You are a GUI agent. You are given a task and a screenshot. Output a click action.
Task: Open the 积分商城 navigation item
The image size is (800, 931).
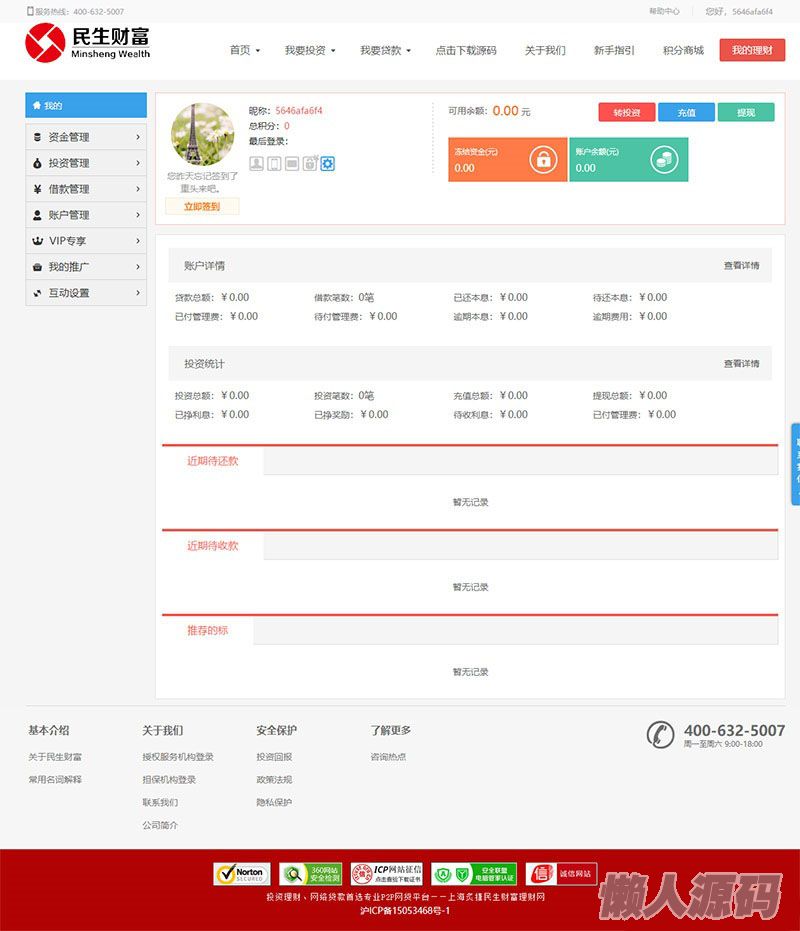click(684, 50)
